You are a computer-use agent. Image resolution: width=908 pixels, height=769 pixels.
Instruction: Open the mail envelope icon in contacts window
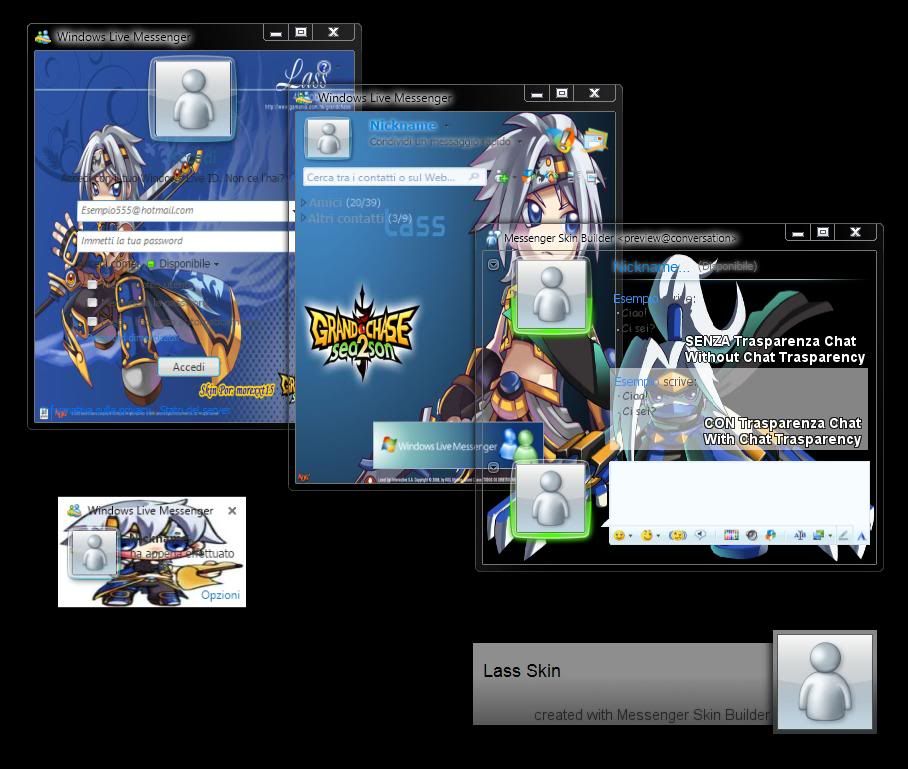(595, 140)
